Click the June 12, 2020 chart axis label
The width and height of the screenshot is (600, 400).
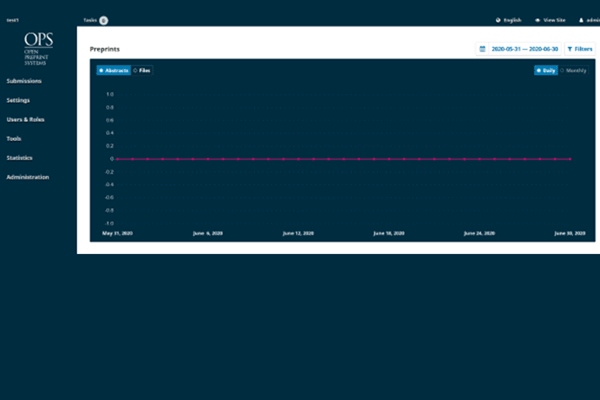(297, 232)
